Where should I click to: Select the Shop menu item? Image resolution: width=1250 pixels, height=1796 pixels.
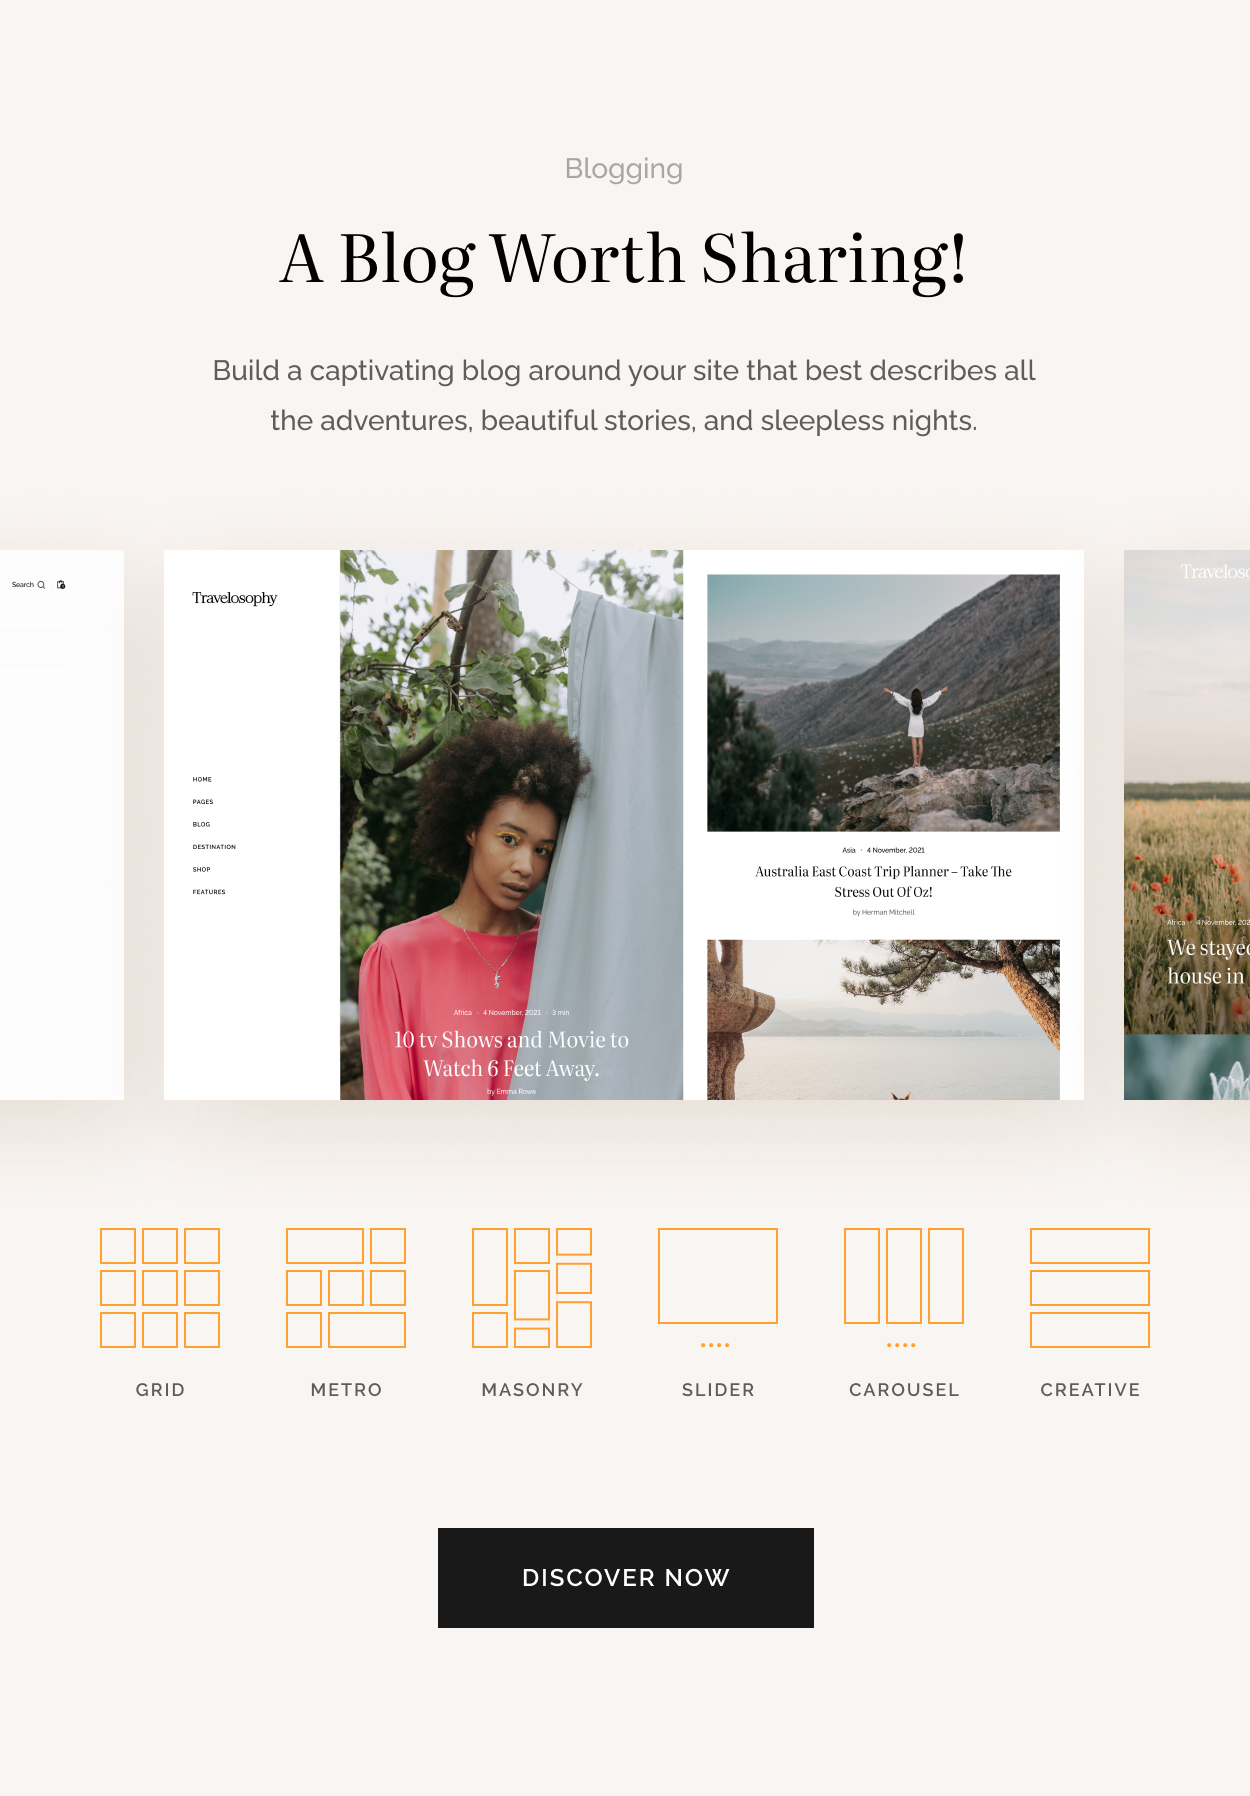pyautogui.click(x=201, y=869)
